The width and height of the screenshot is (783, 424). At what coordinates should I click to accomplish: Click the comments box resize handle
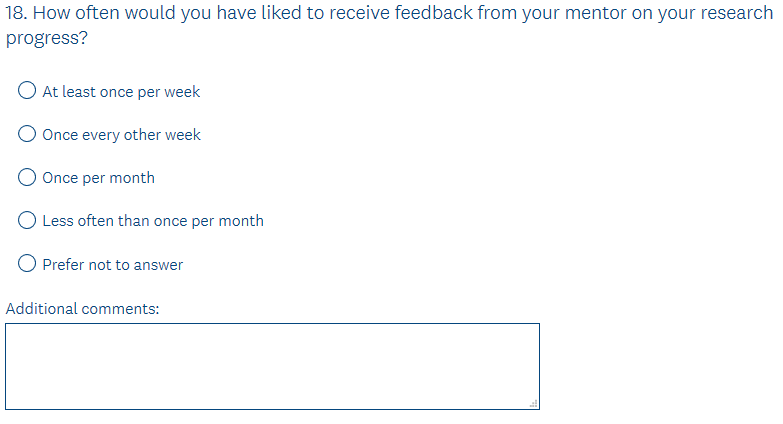534,404
